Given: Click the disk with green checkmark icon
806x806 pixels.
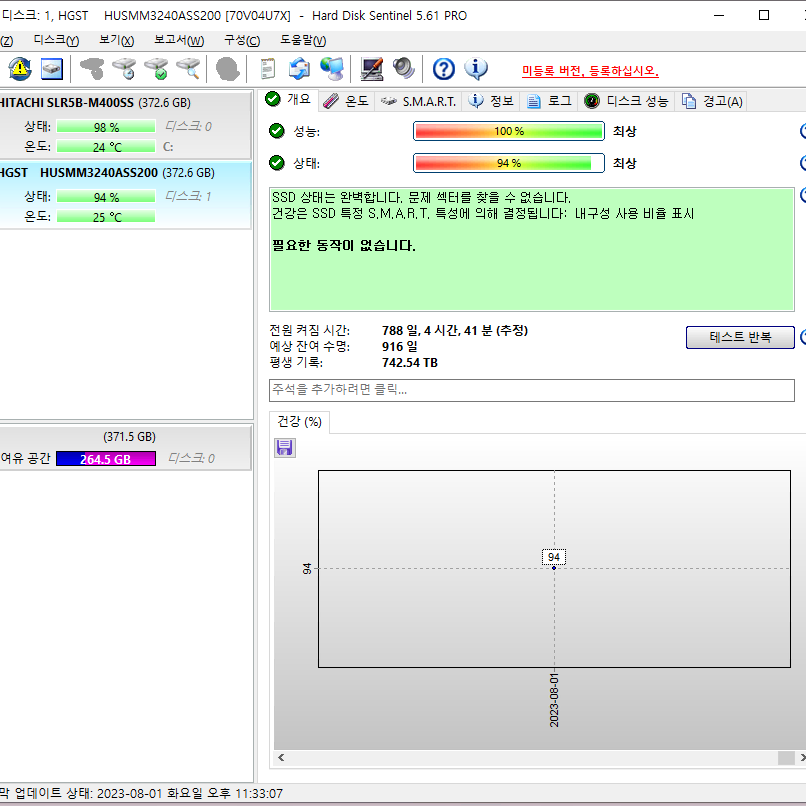Looking at the screenshot, I should (156, 69).
